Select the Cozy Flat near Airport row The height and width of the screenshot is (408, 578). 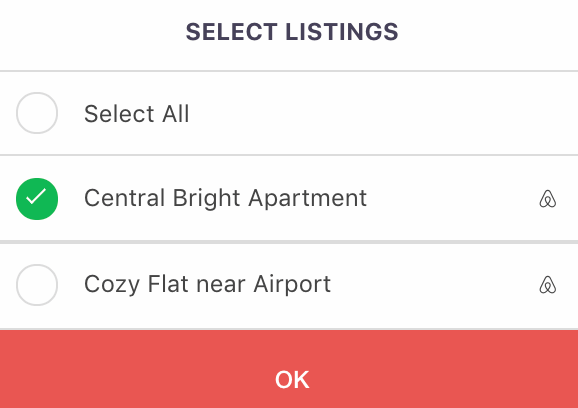click(x=289, y=285)
